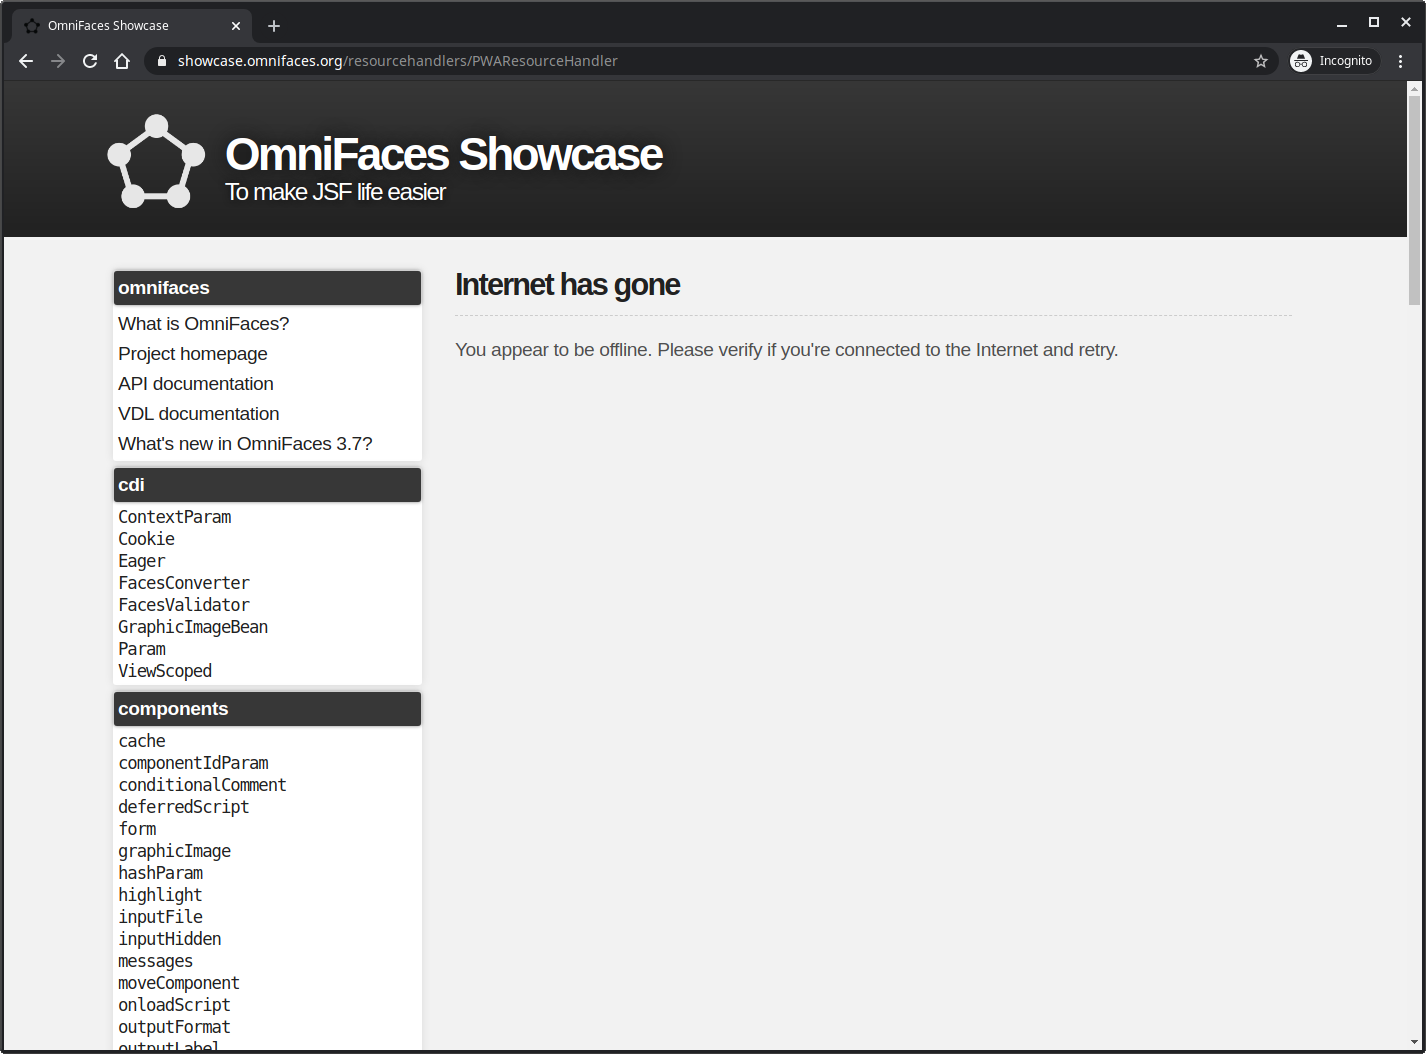The image size is (1426, 1054).
Task: Close the OmniFaces Showcase tab
Action: pyautogui.click(x=236, y=26)
